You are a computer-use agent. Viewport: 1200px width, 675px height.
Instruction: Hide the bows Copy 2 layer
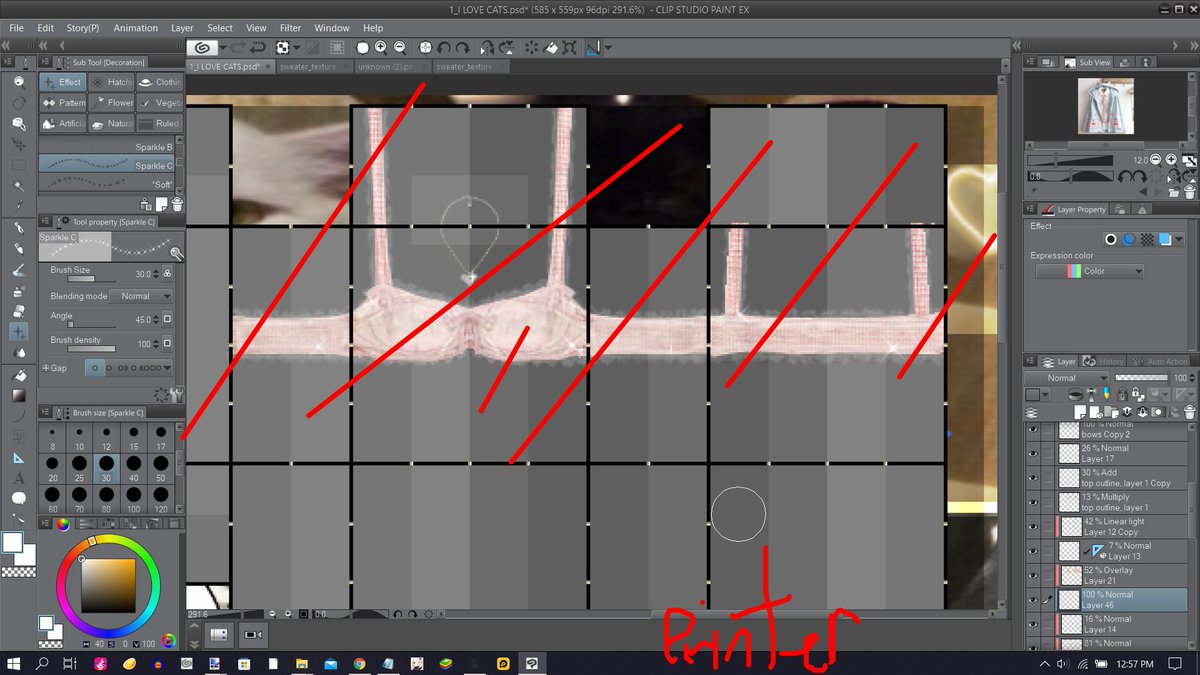tap(1033, 430)
